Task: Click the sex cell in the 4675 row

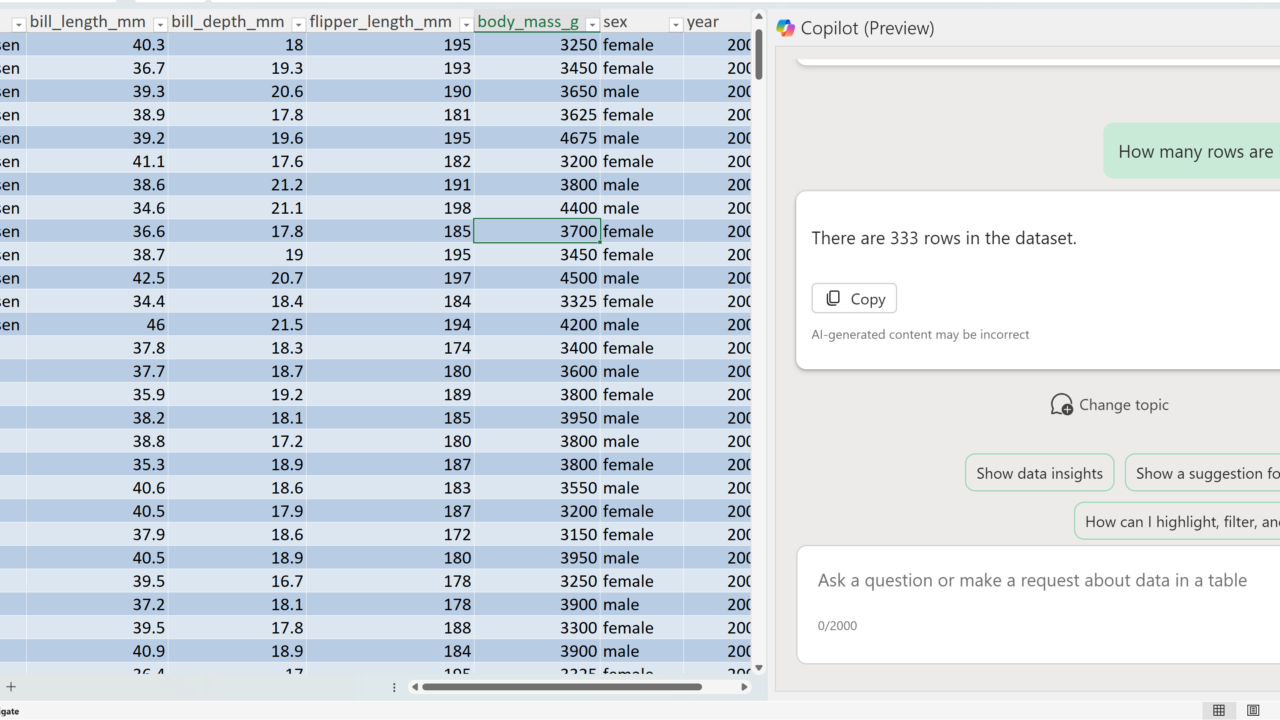Action: point(642,138)
